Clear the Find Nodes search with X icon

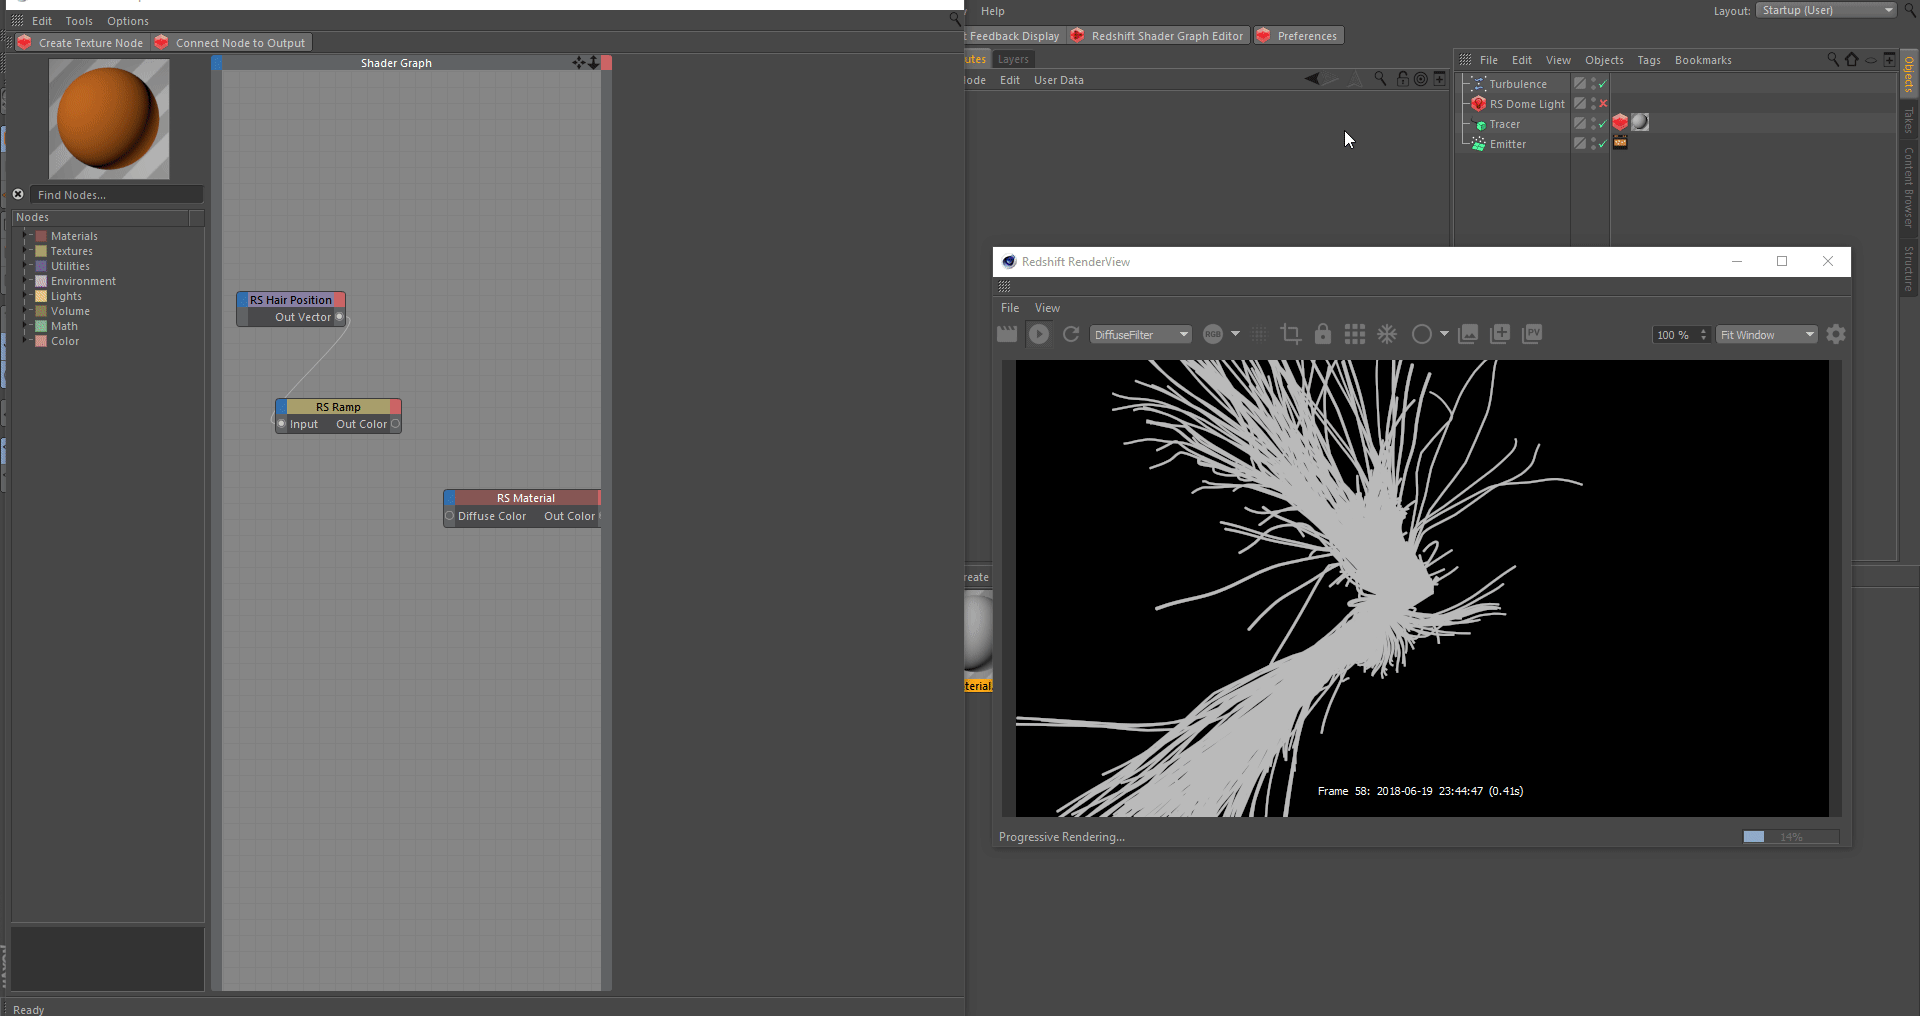pyautogui.click(x=18, y=194)
